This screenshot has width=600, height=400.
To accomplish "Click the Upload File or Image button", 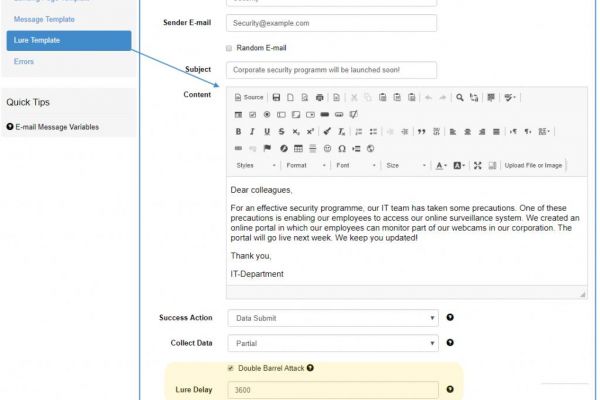I will point(532,165).
